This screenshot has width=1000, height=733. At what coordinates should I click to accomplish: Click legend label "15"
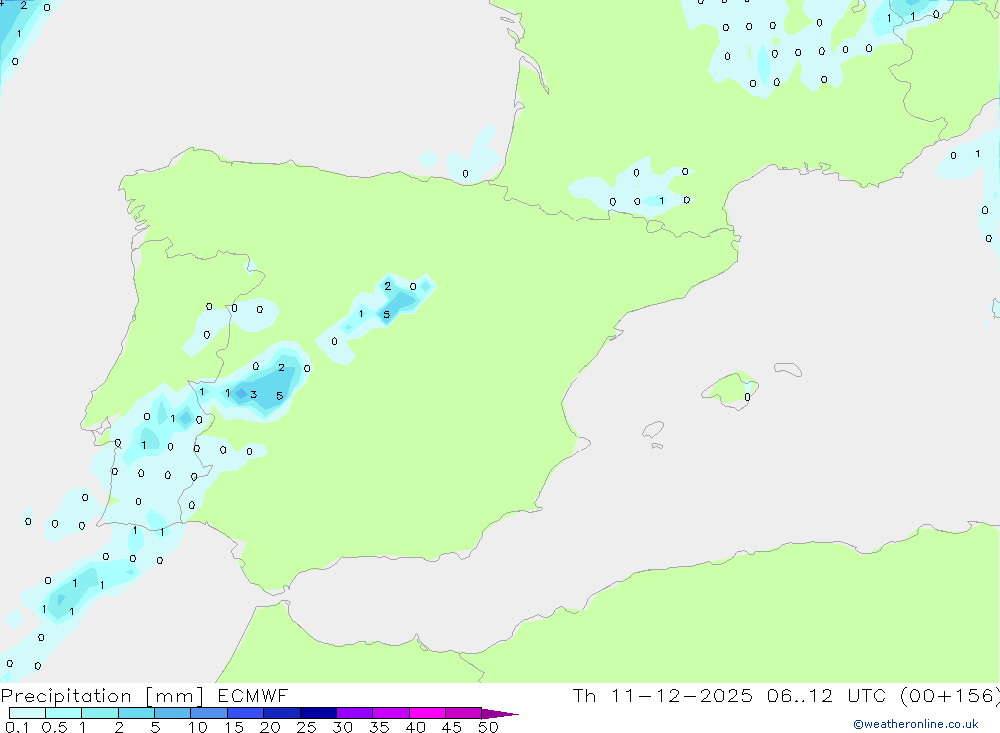(x=234, y=727)
